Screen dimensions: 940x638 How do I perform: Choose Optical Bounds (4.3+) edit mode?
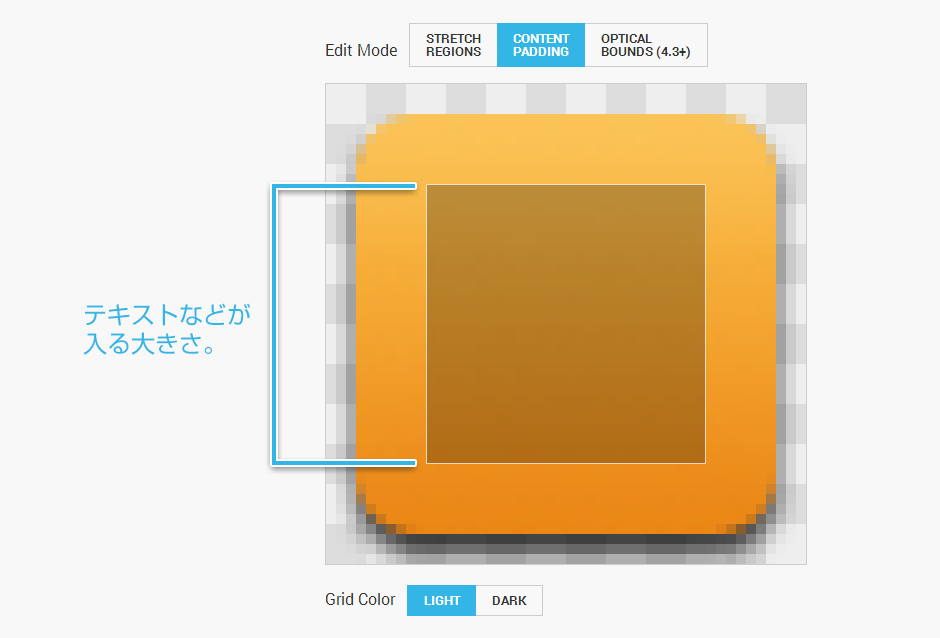(x=646, y=45)
